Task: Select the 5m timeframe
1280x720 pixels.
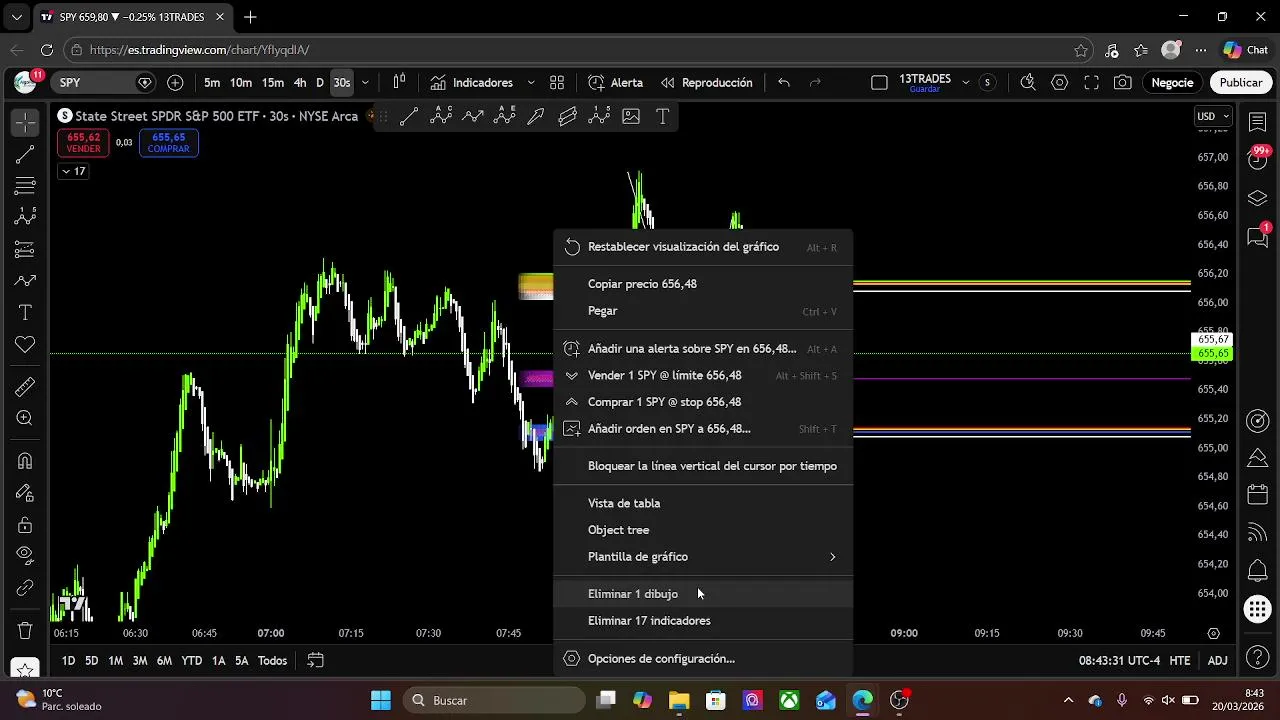Action: click(x=212, y=83)
